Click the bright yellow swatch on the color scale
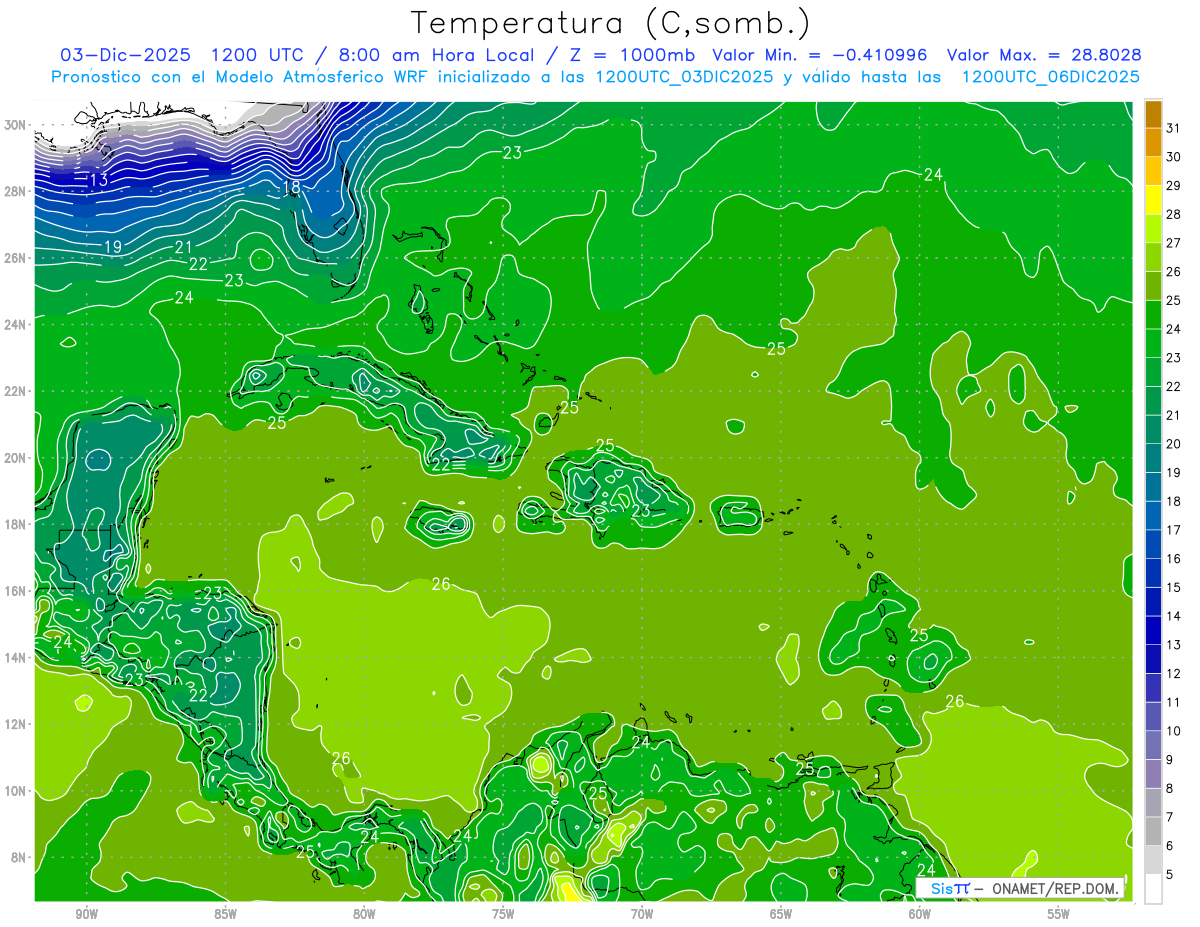1200x927 pixels. [x=1153, y=199]
